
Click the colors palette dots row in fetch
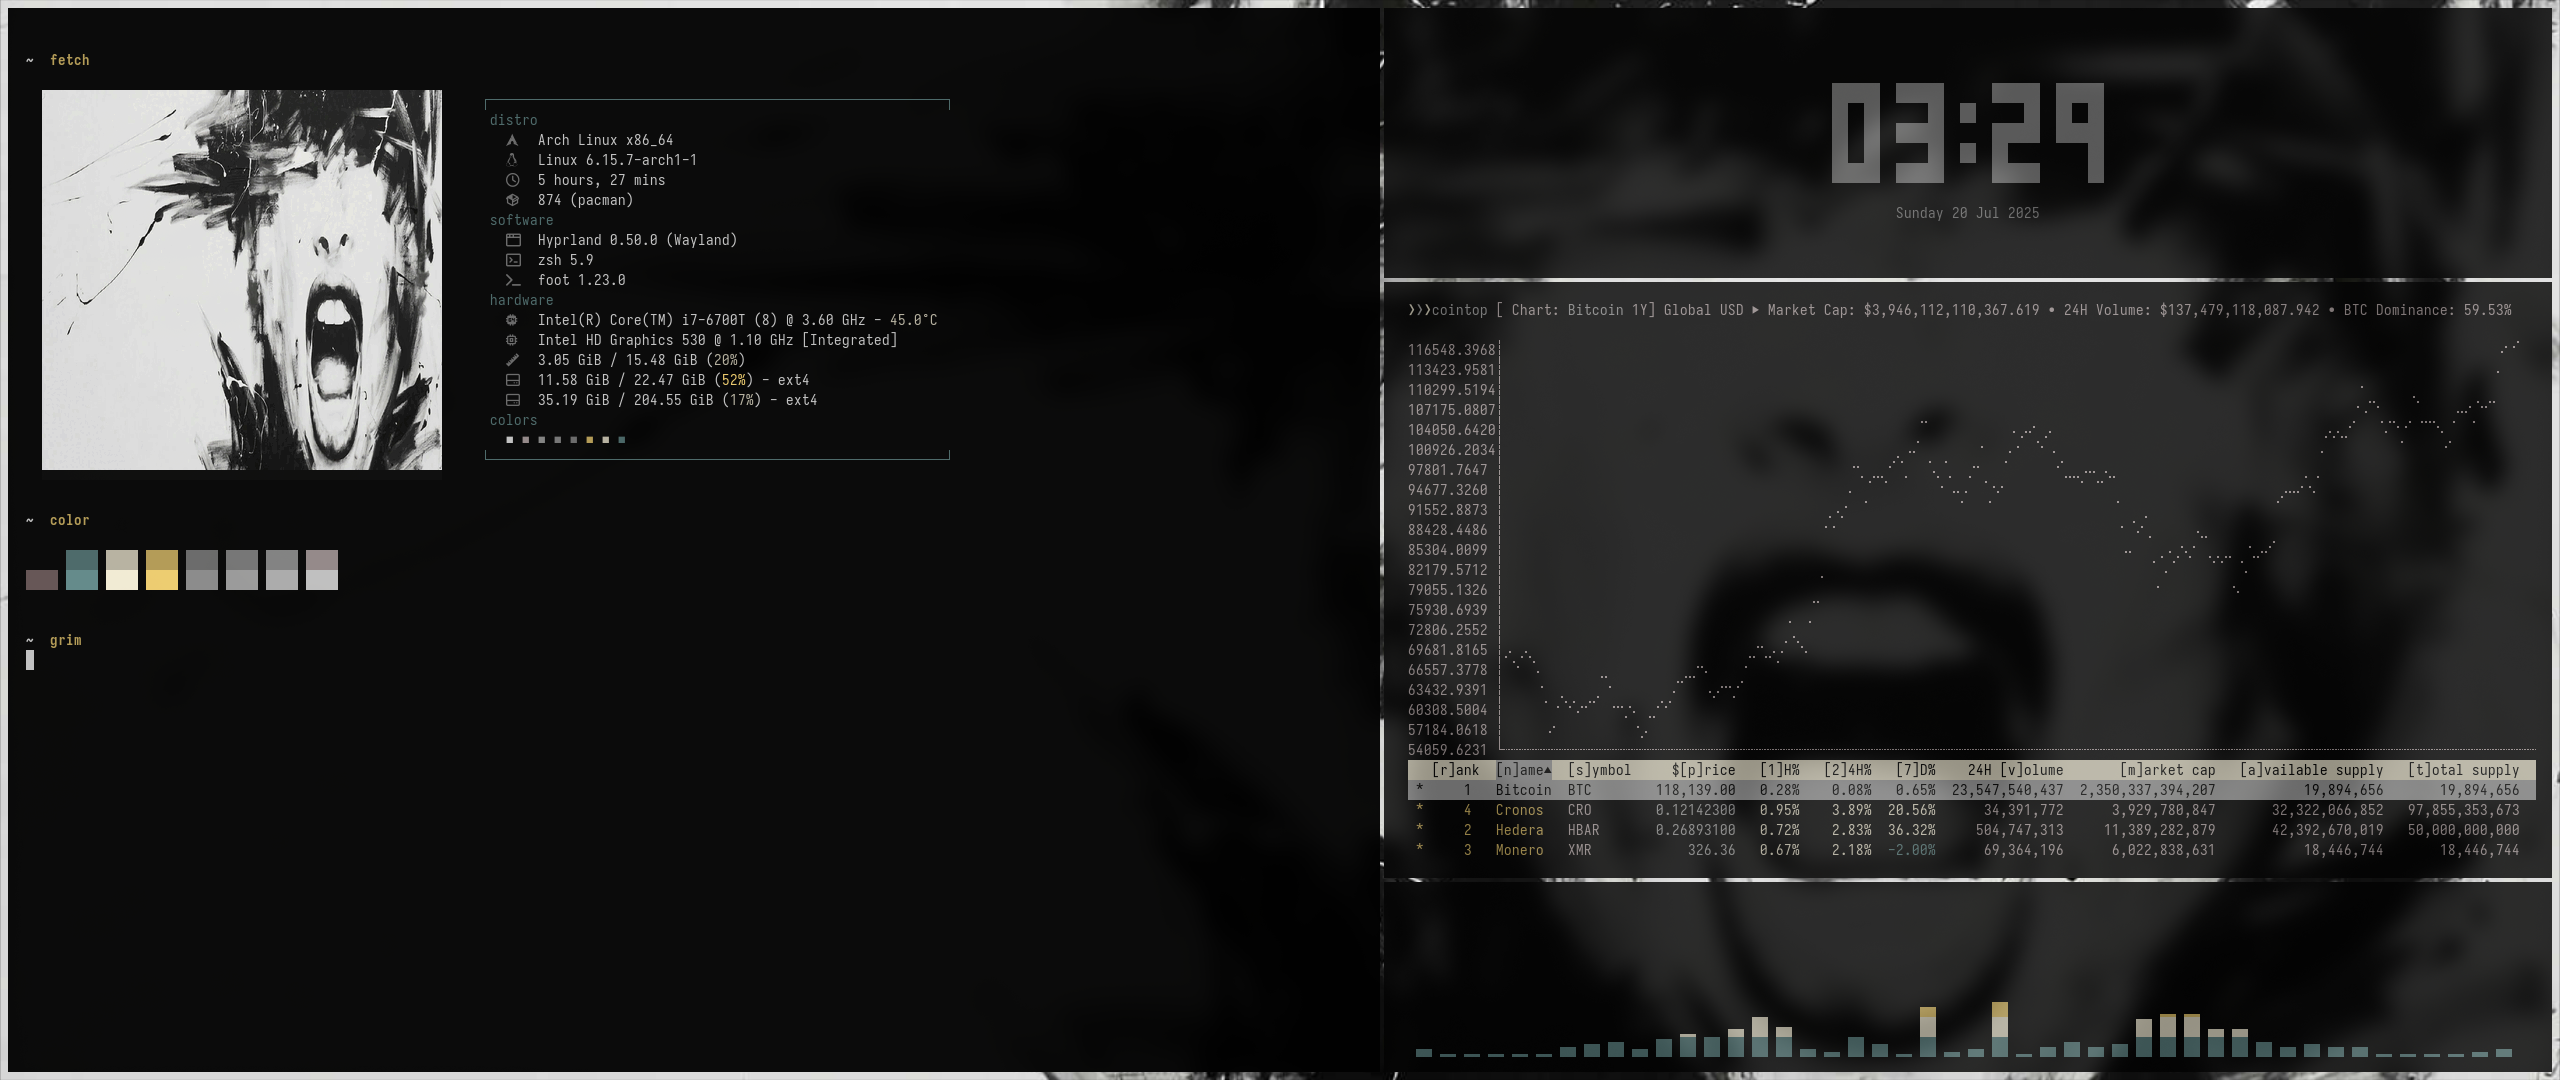pyautogui.click(x=565, y=440)
